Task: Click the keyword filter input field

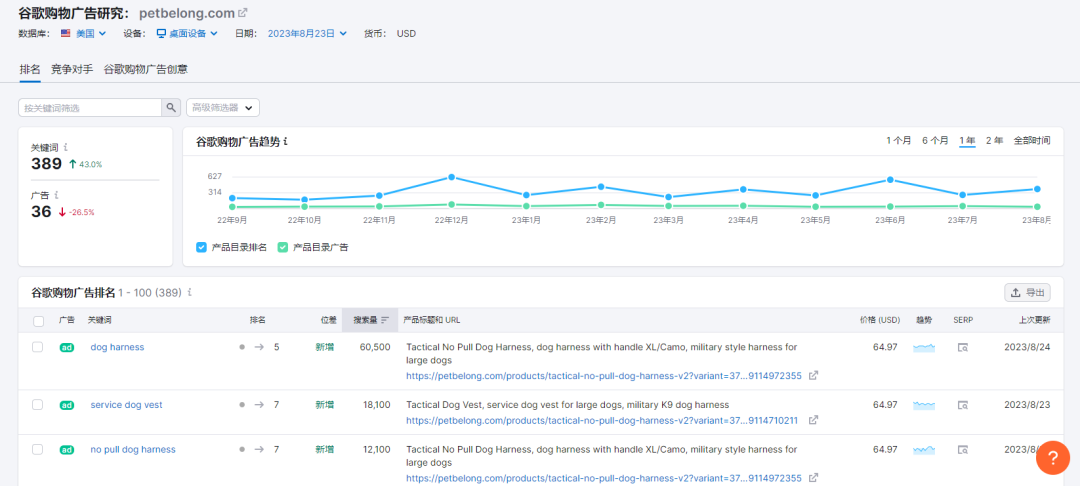Action: [x=90, y=108]
